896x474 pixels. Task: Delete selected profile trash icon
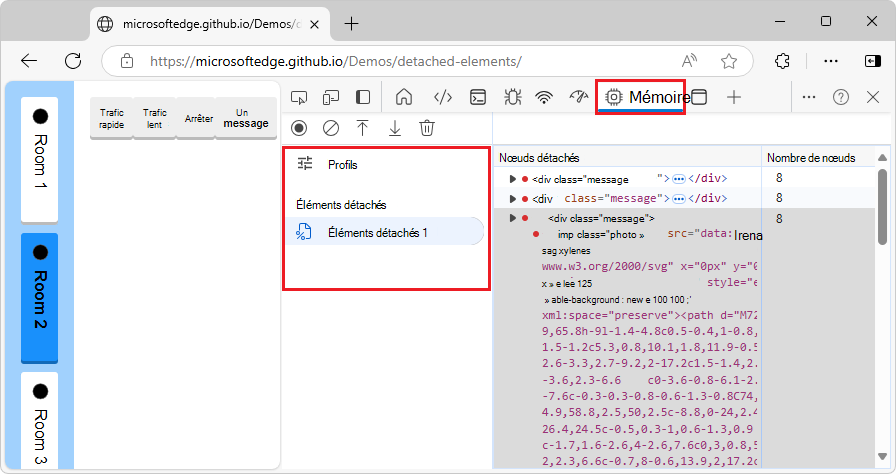click(427, 128)
